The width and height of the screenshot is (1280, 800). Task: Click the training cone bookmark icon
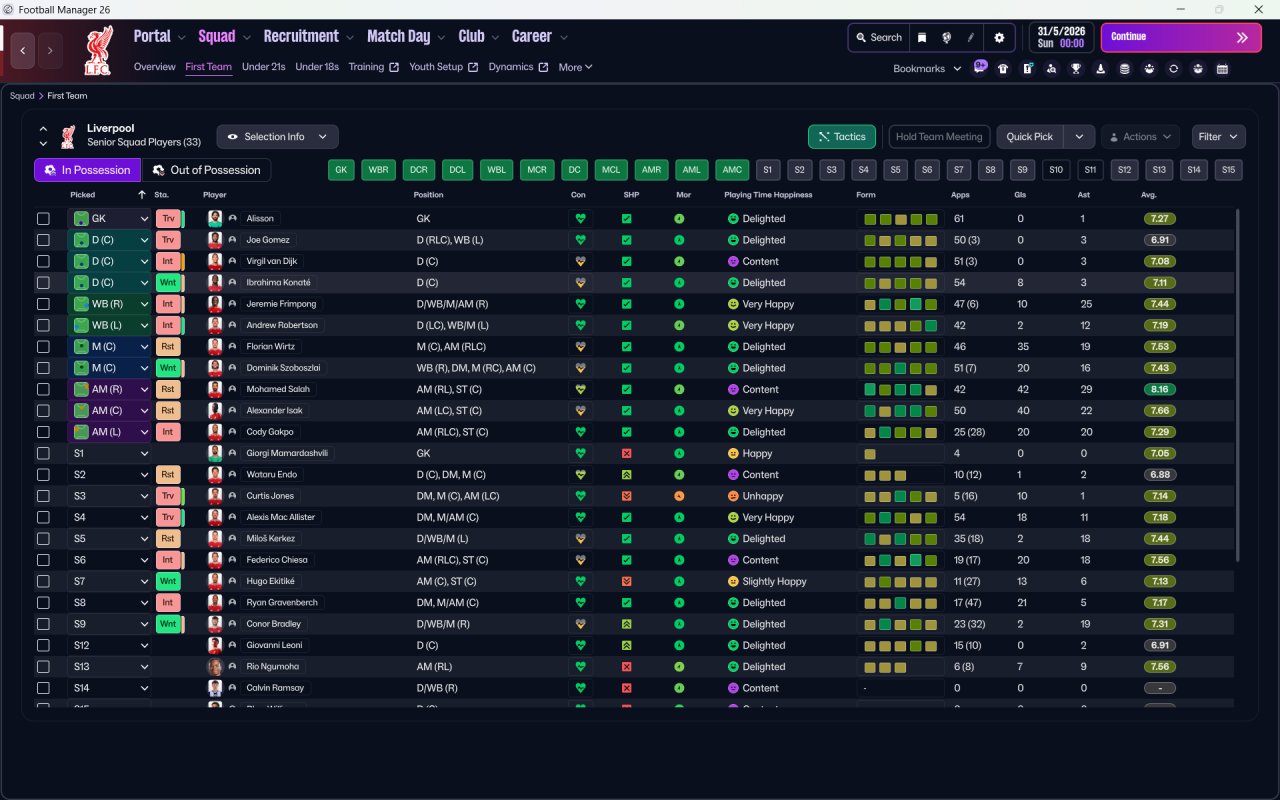click(x=1101, y=69)
